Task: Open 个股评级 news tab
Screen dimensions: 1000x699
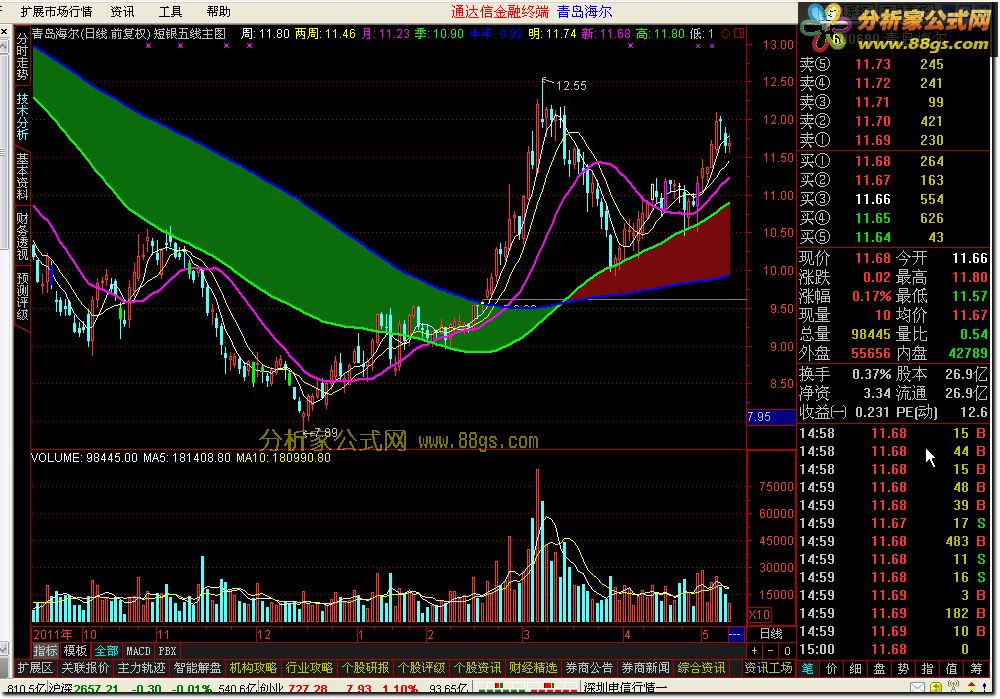Action: coord(422,668)
